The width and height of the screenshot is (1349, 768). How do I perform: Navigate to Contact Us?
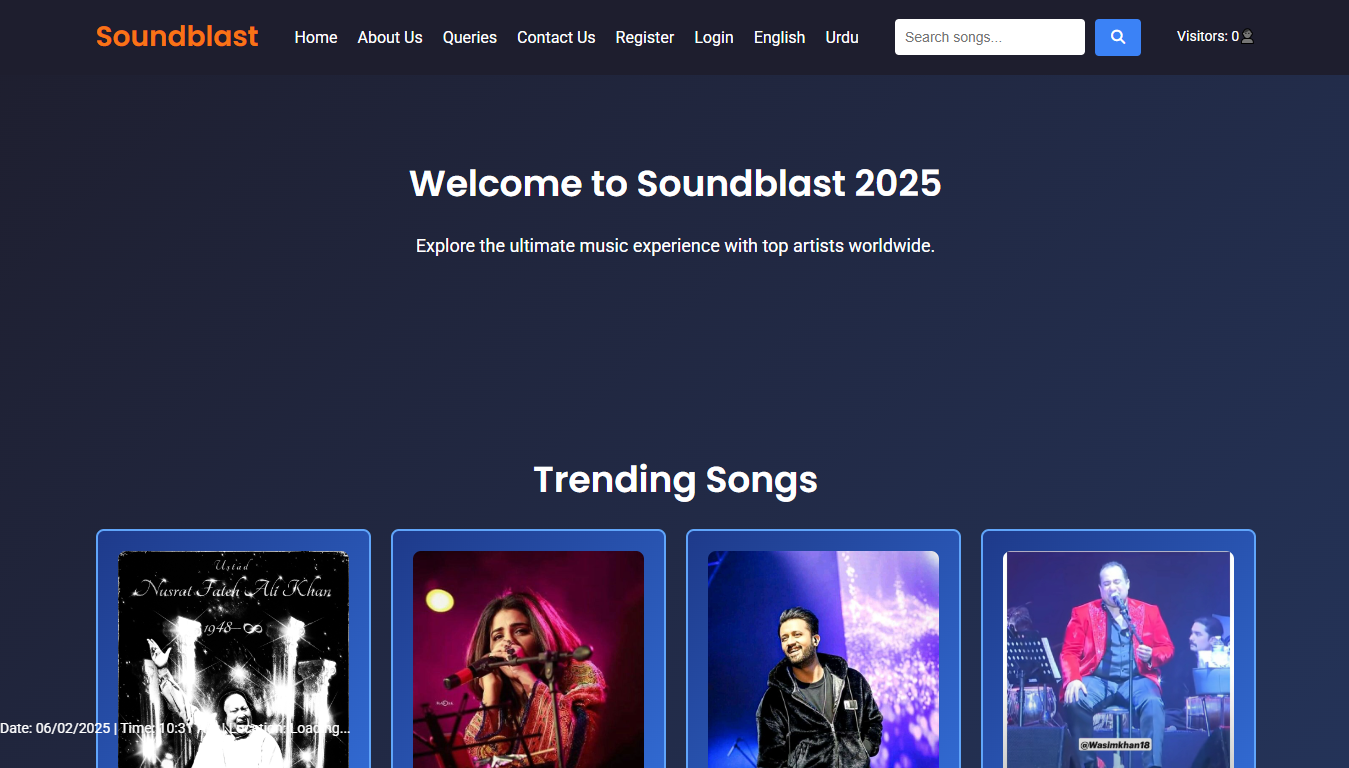click(556, 37)
